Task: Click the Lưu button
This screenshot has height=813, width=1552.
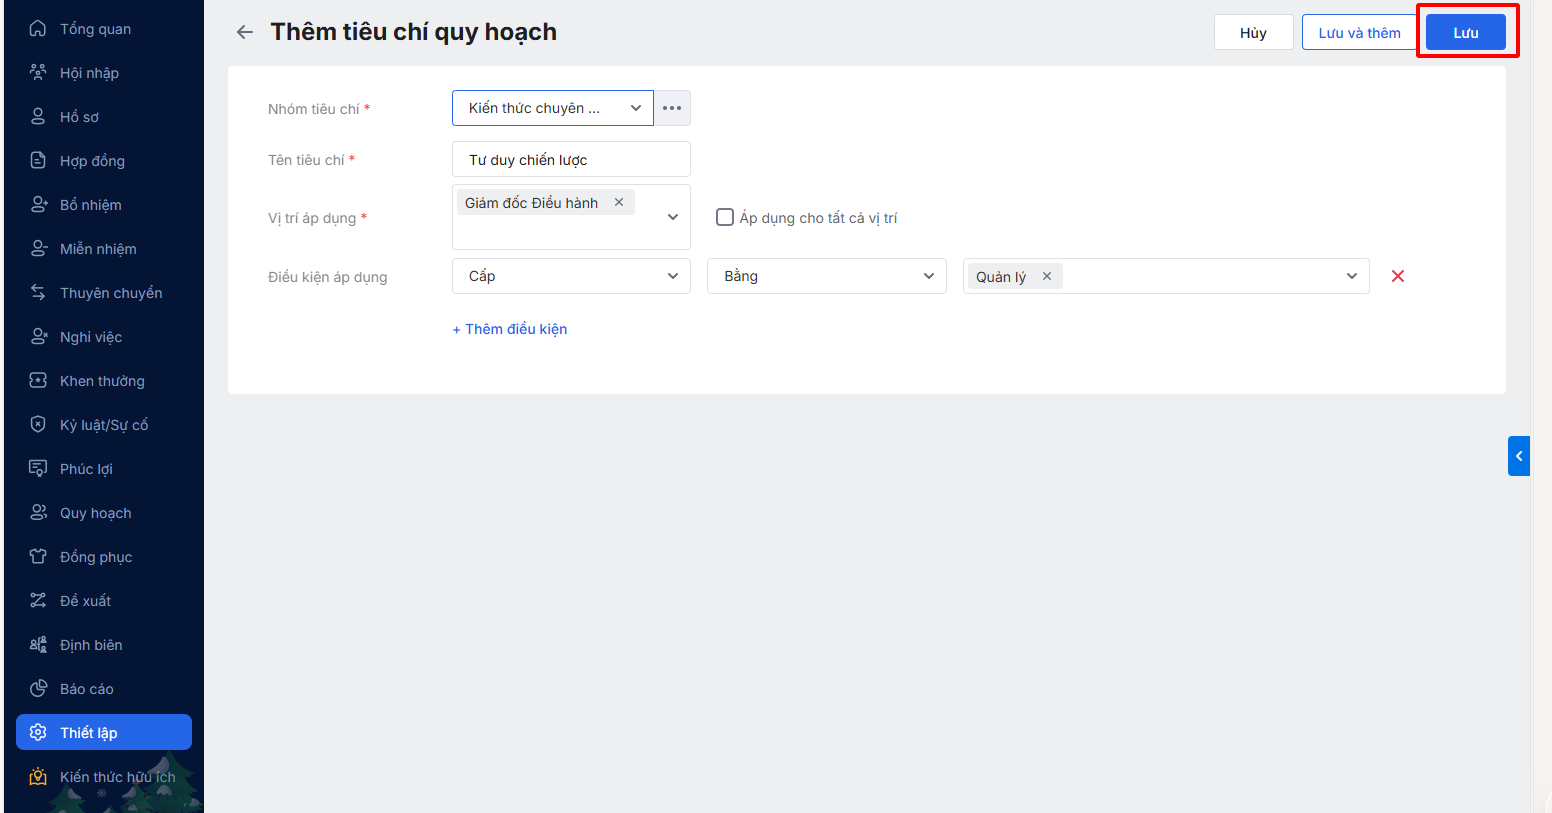Action: coord(1465,33)
